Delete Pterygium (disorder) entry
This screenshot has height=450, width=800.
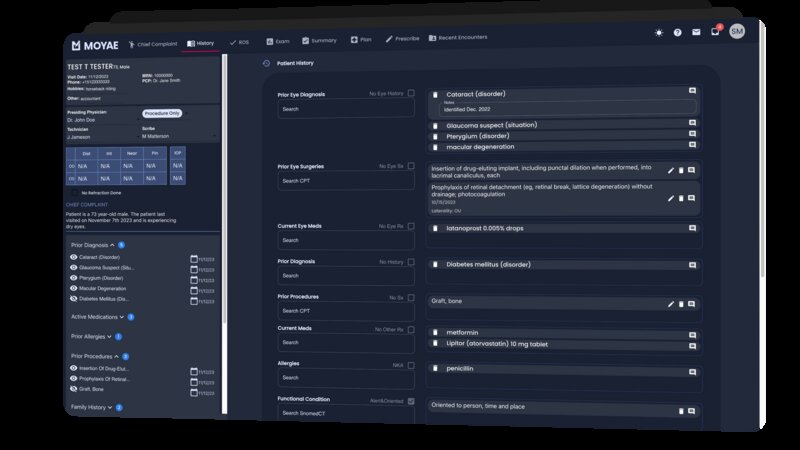click(x=435, y=137)
